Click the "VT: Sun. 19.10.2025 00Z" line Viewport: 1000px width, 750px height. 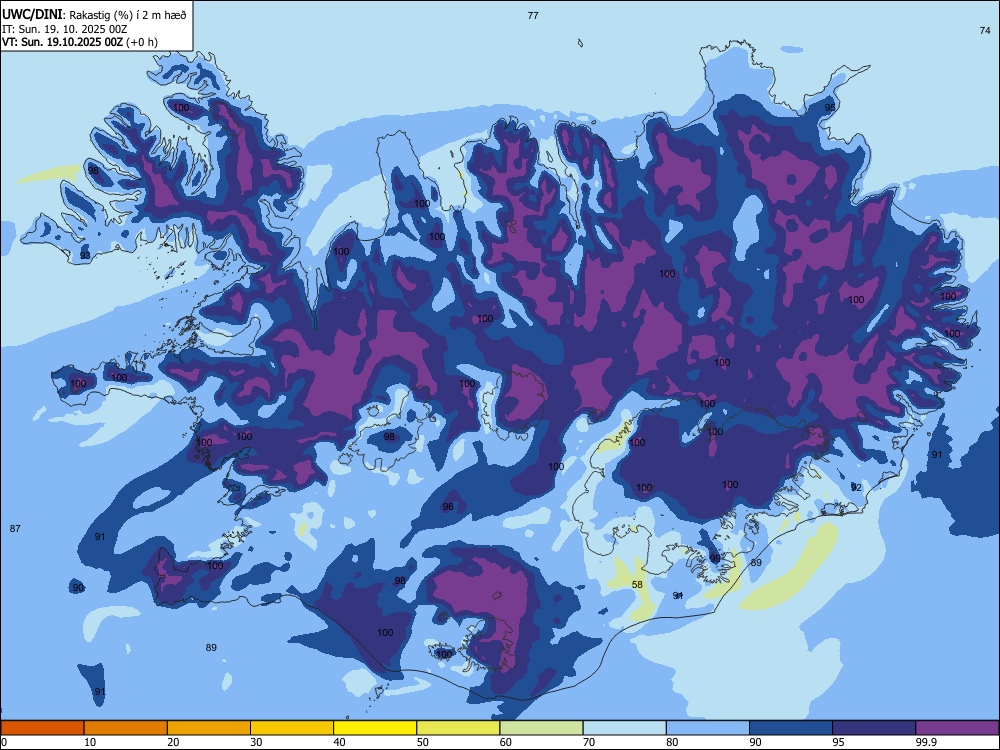click(62, 42)
